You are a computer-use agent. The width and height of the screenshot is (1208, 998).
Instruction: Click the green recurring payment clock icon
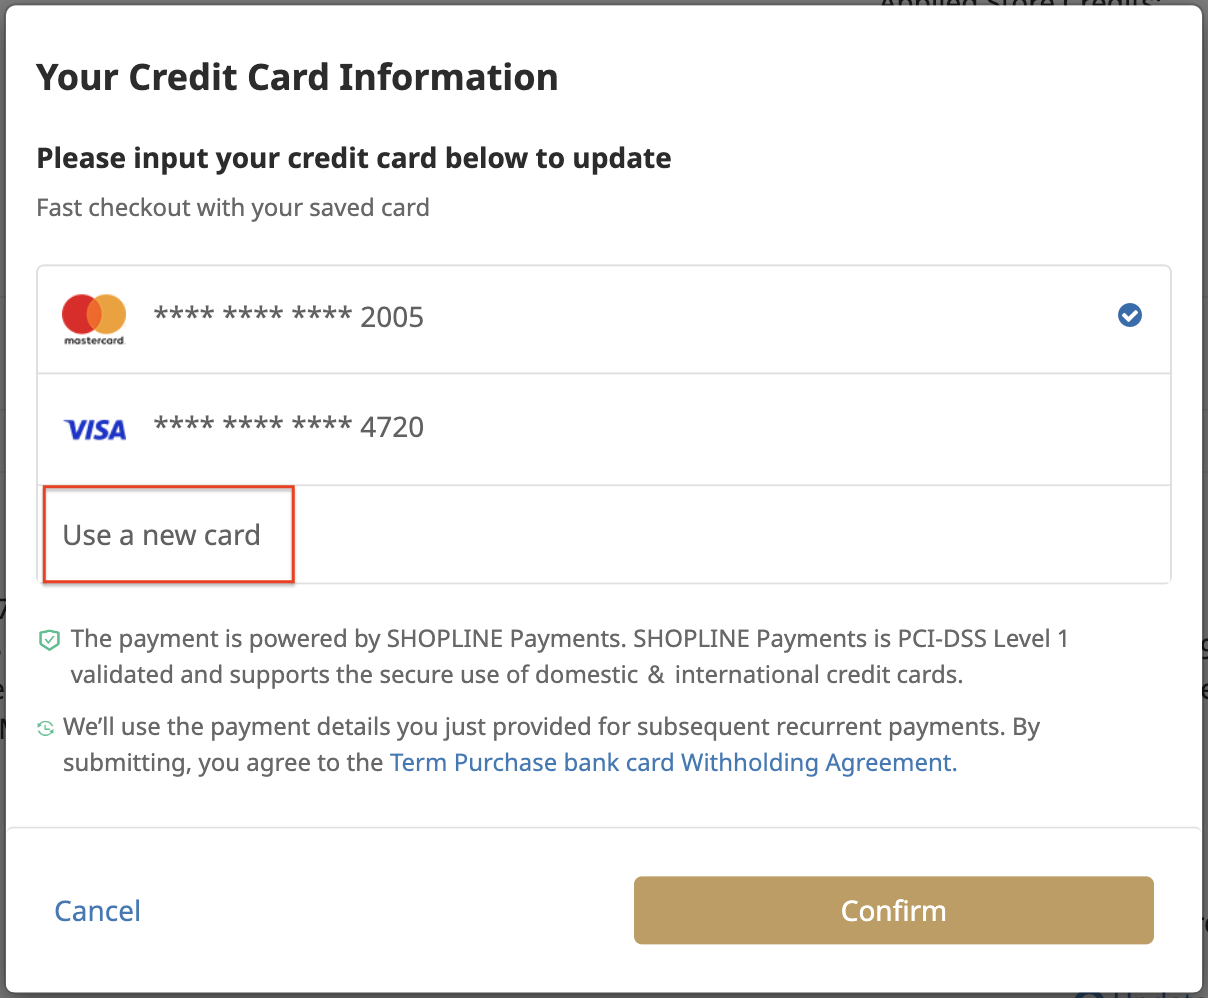coord(45,728)
